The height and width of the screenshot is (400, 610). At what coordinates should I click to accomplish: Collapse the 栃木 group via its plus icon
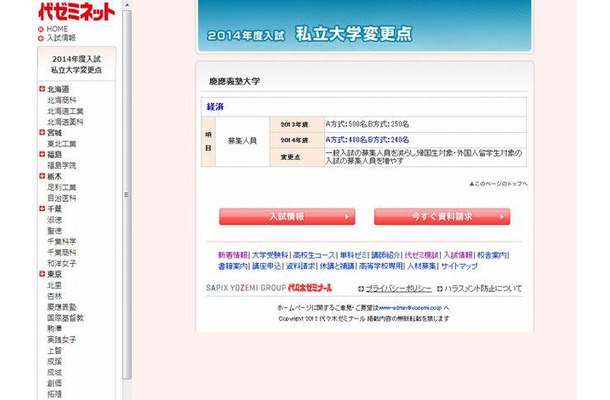click(42, 176)
